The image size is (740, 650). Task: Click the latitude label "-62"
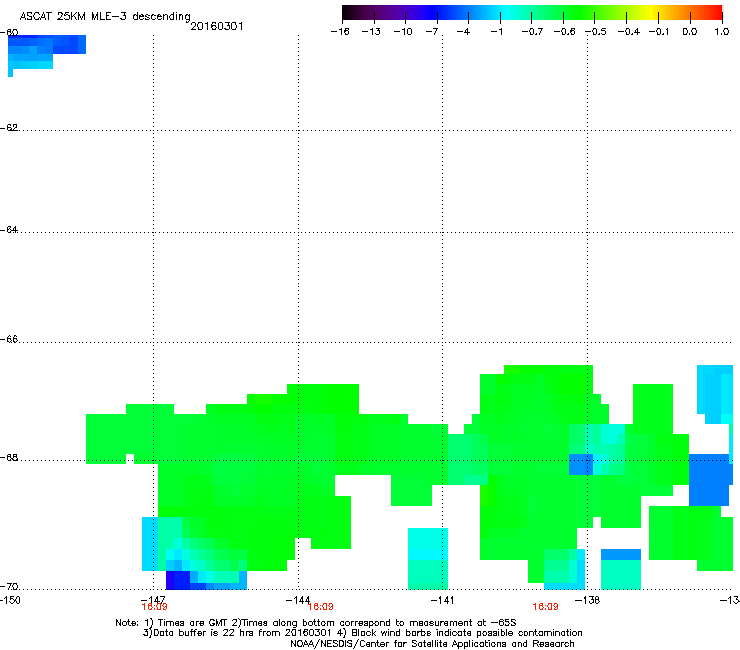(9, 128)
